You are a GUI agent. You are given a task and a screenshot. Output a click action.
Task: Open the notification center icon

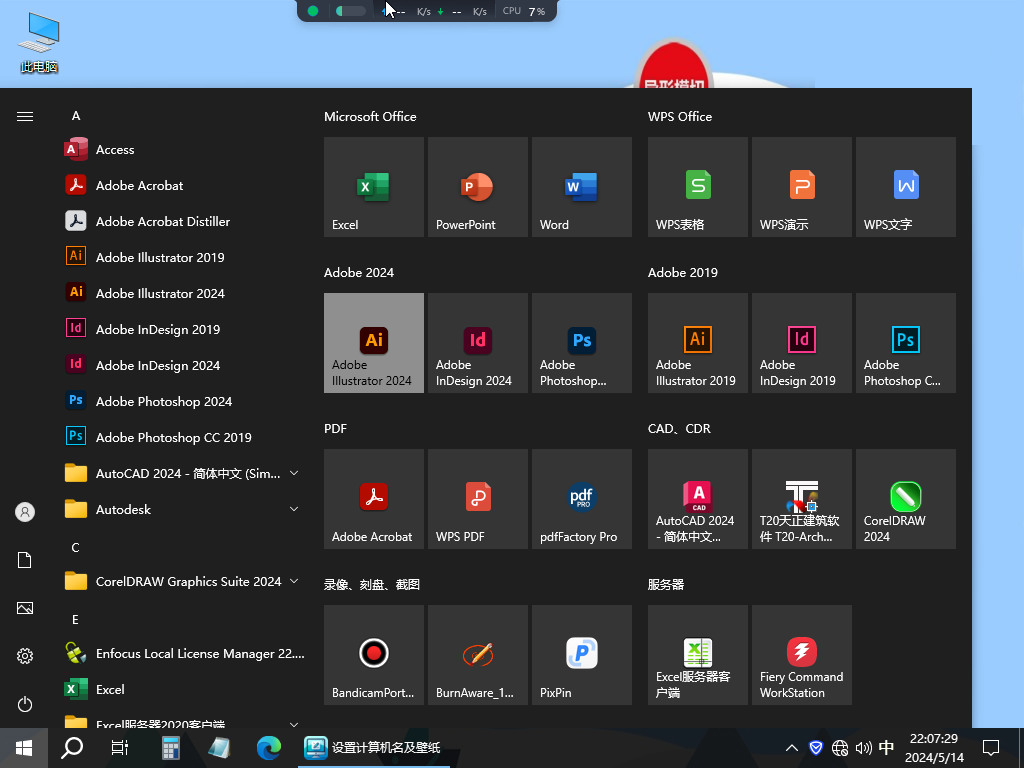coord(991,748)
